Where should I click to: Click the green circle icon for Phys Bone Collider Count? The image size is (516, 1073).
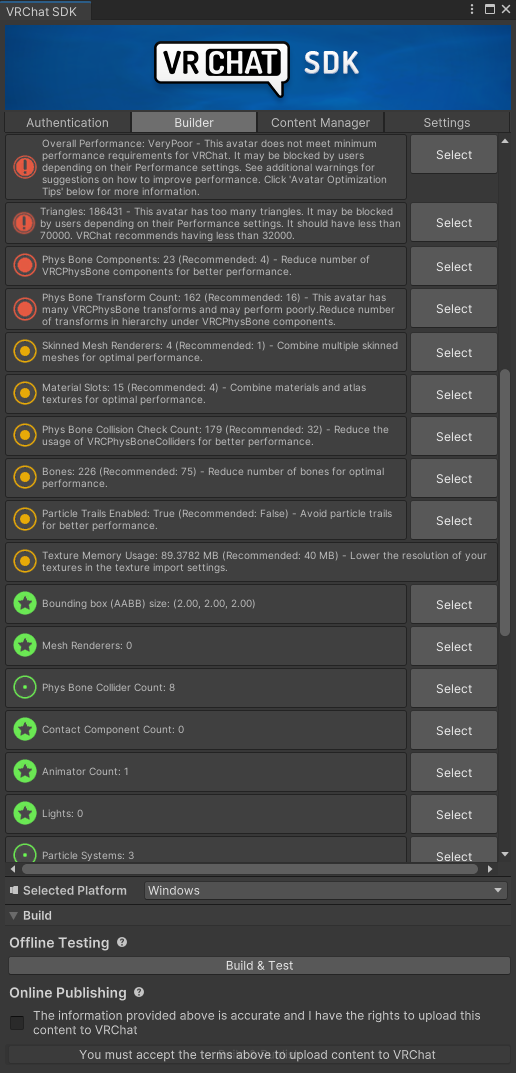coord(25,688)
